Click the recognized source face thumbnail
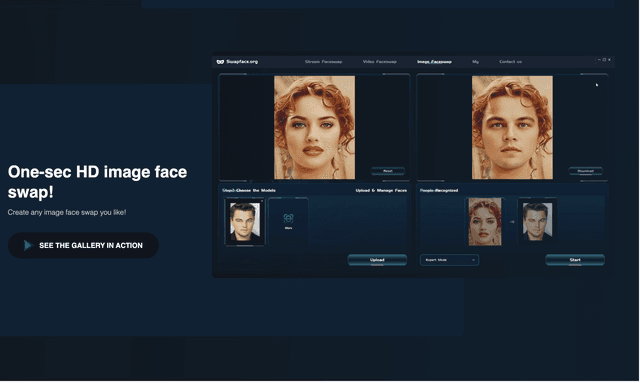 click(x=484, y=222)
